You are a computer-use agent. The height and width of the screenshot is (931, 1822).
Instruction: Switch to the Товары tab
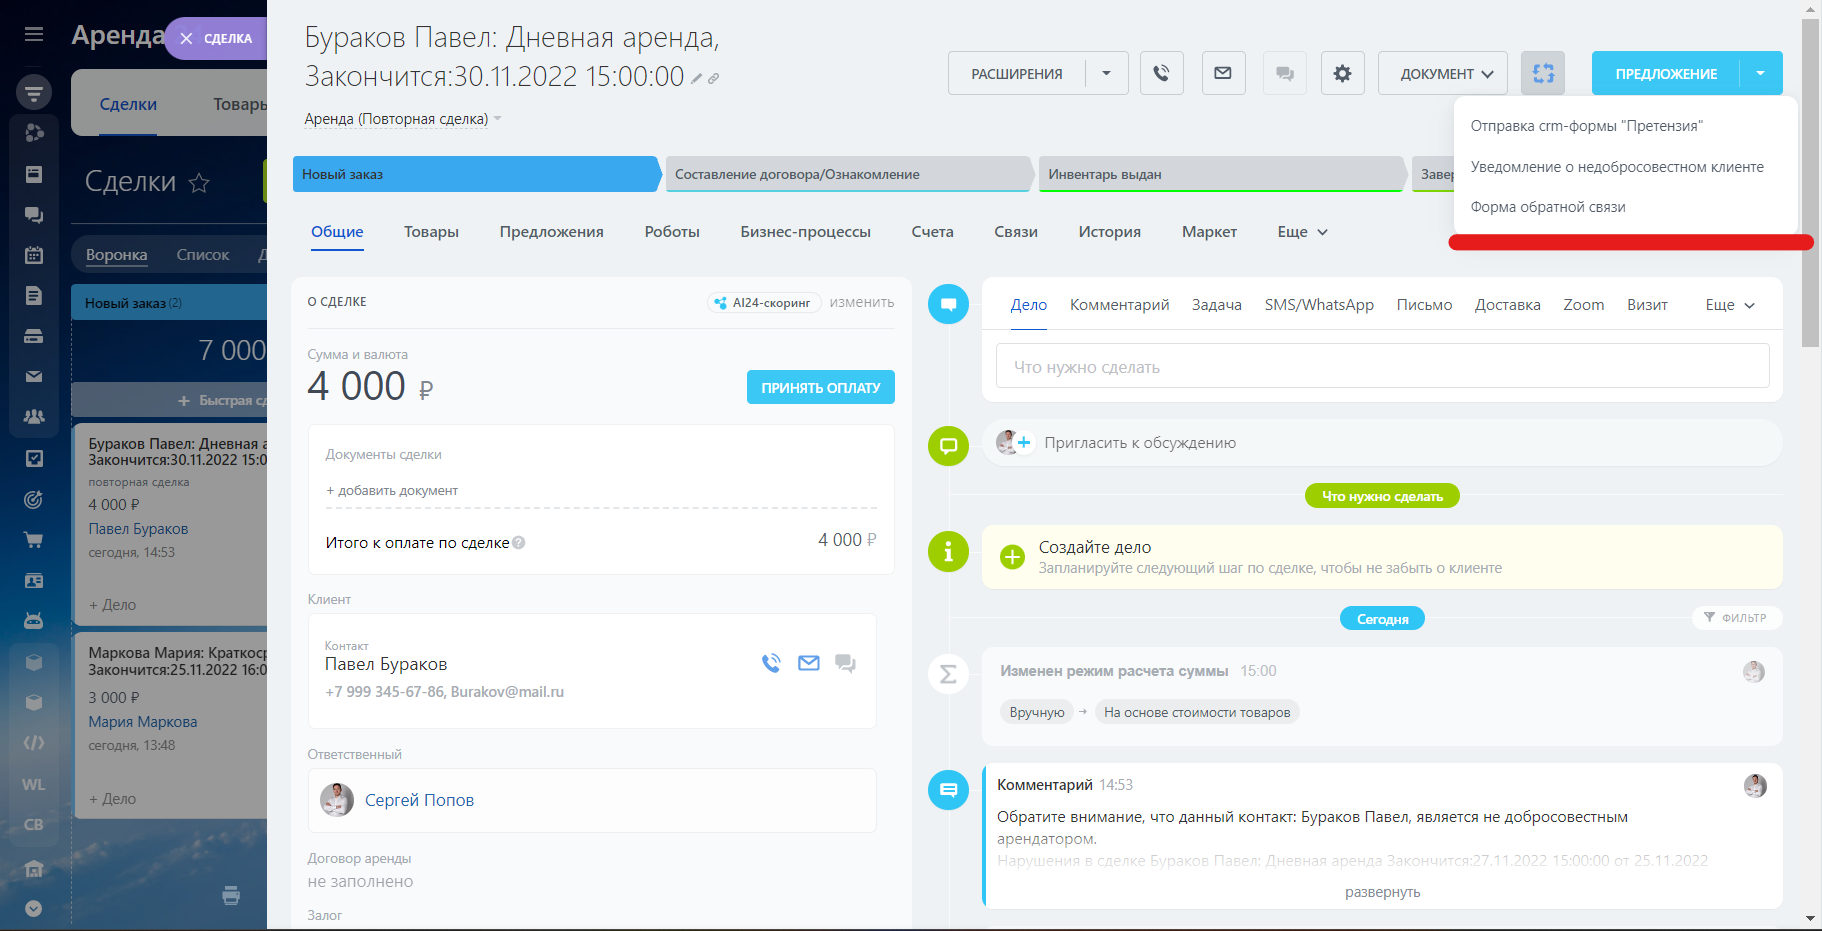431,232
